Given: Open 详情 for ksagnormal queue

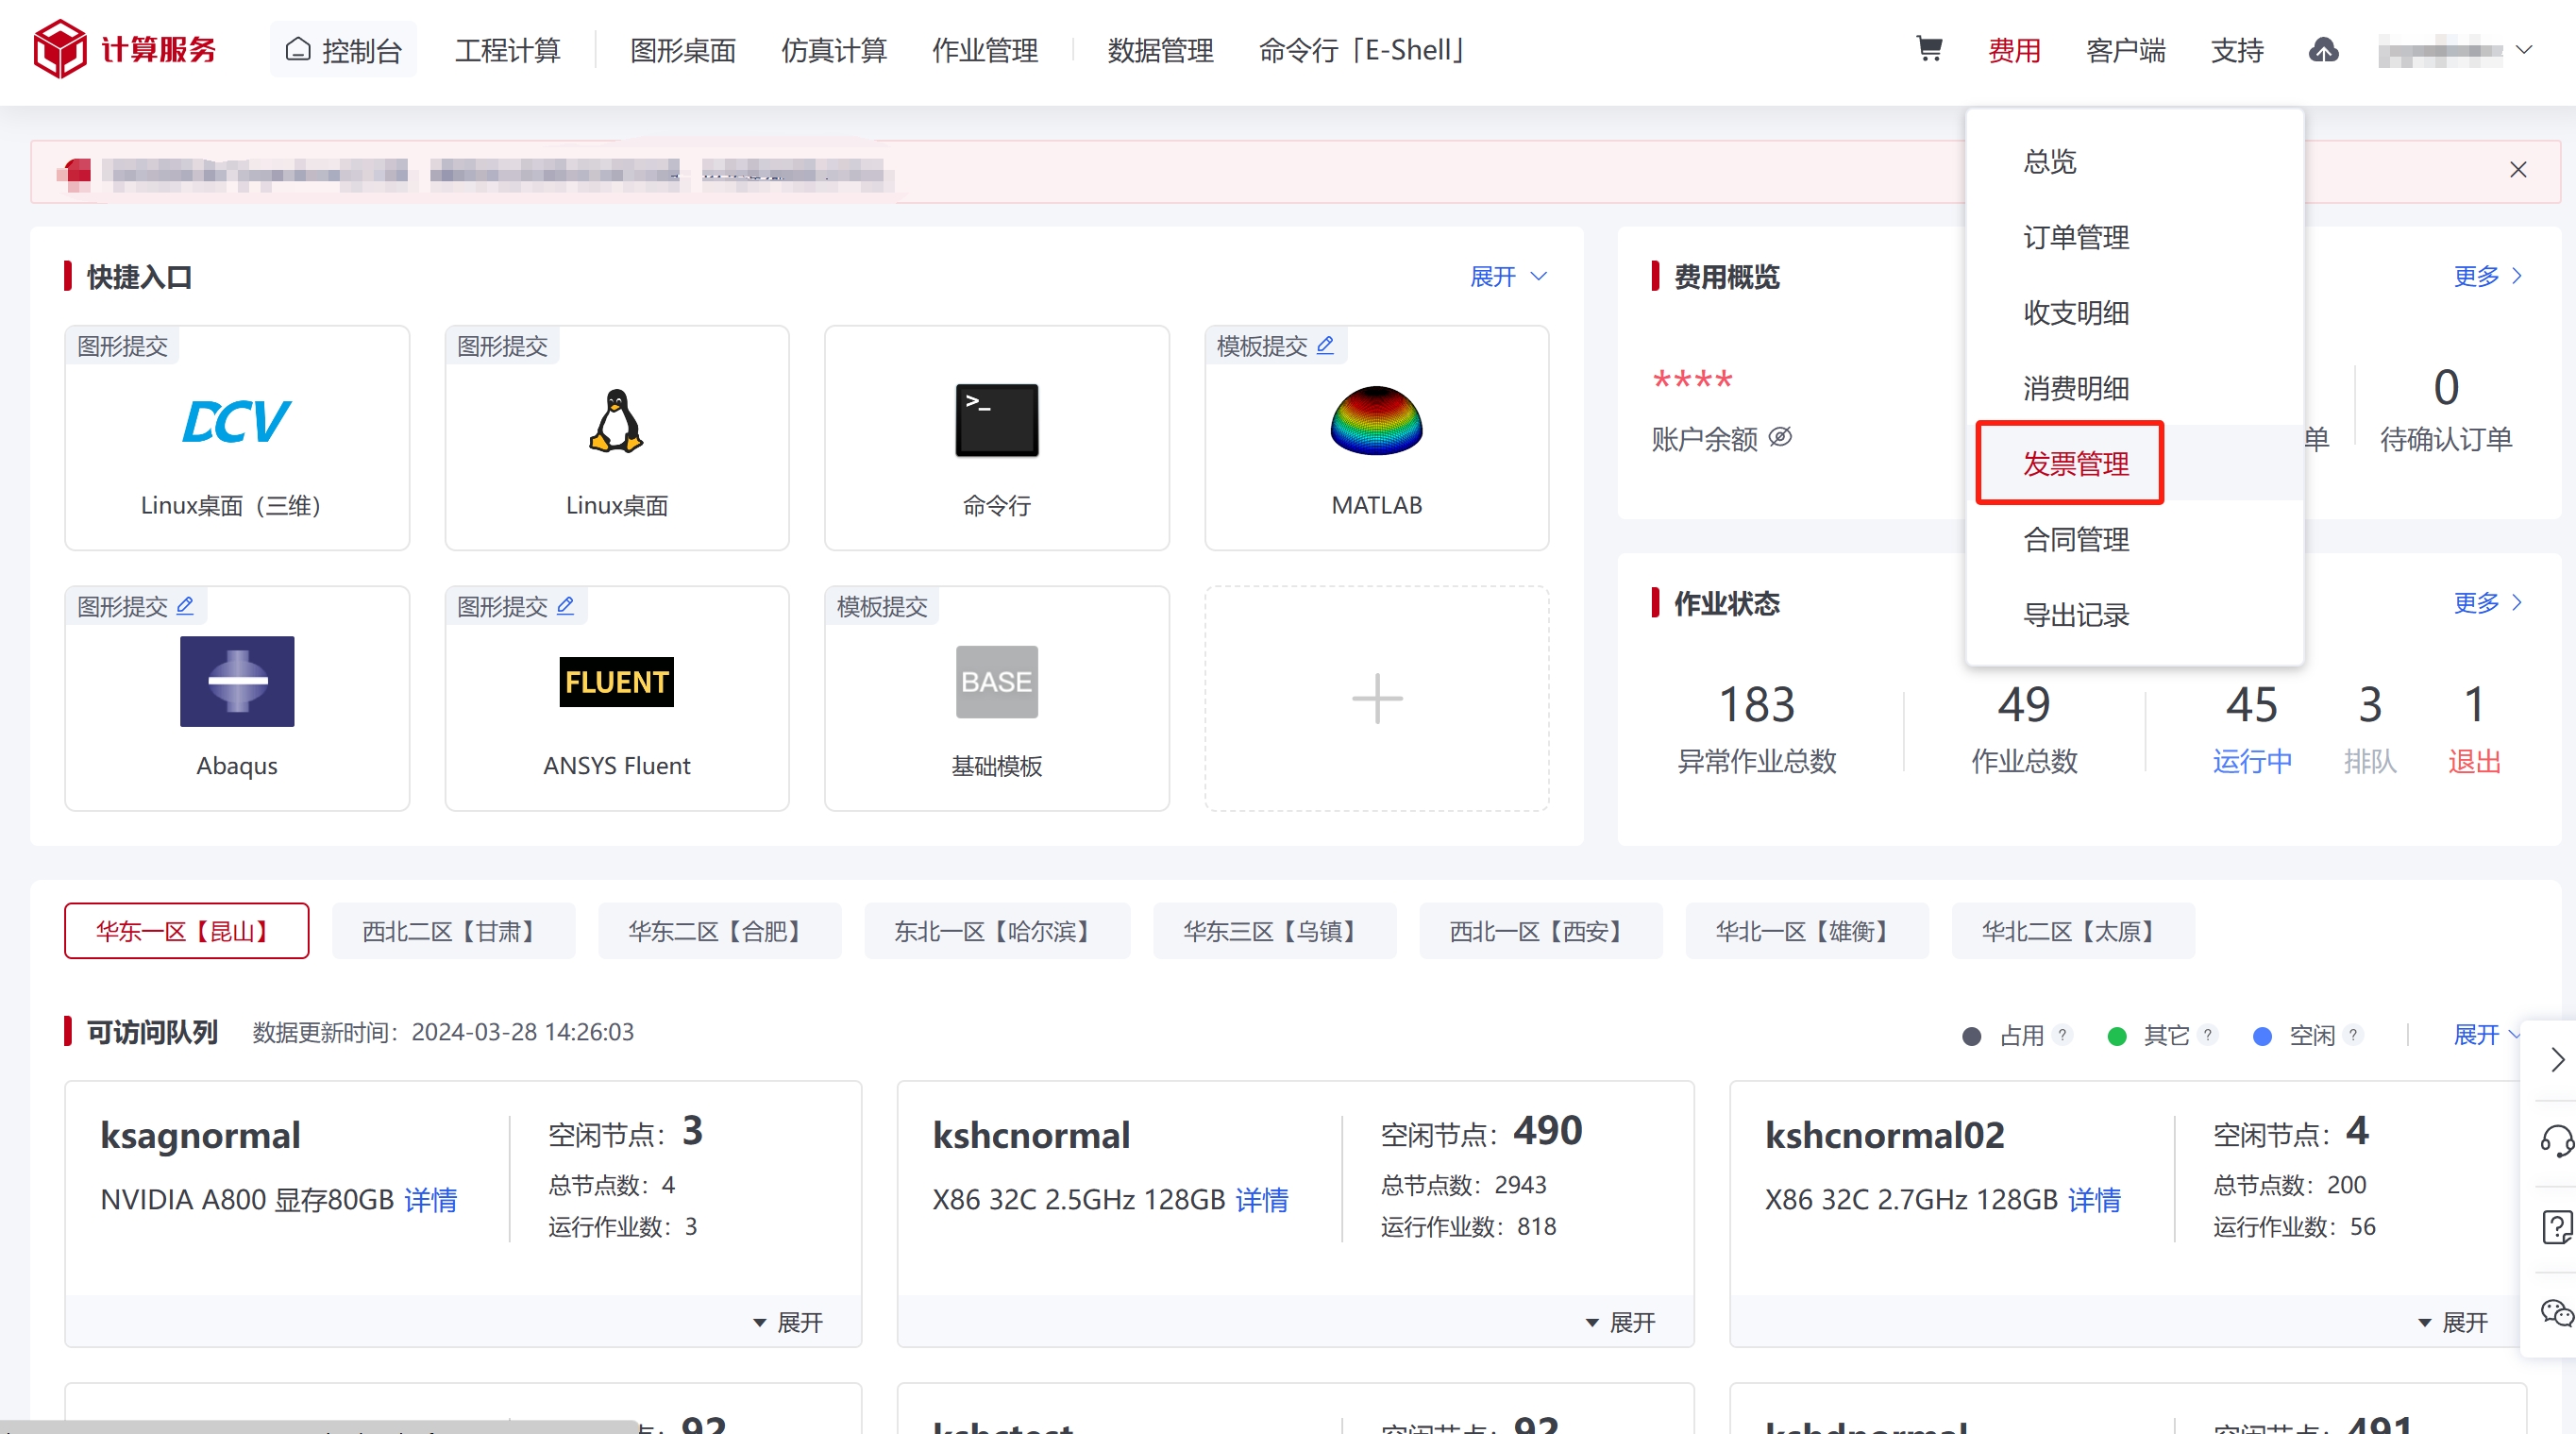Looking at the screenshot, I should click(x=431, y=1199).
